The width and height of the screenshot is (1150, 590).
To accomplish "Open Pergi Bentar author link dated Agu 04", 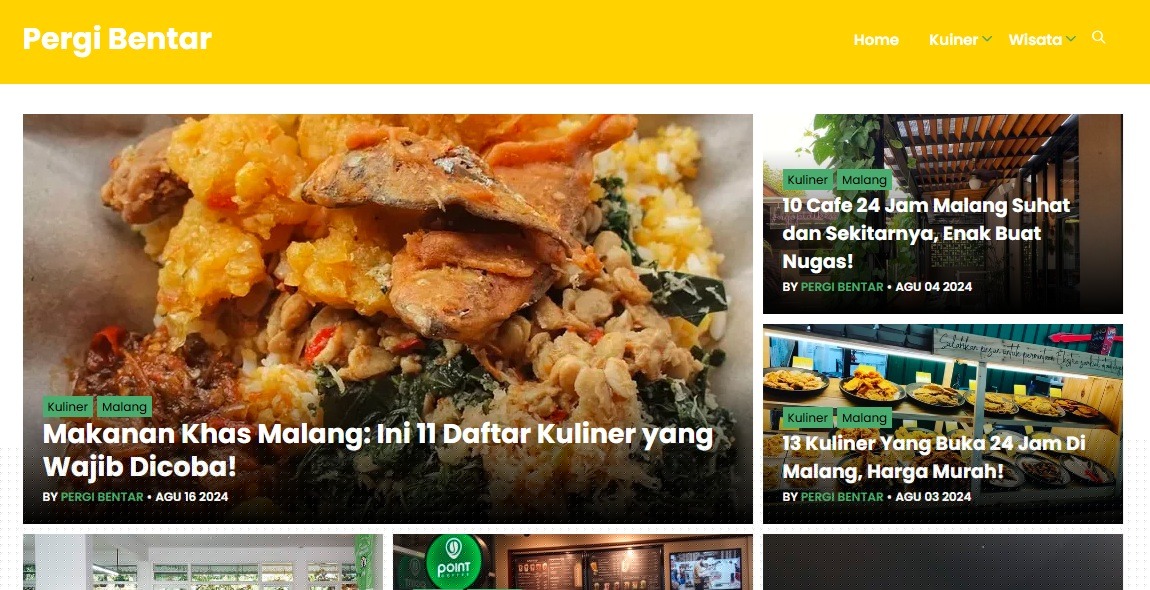I will [x=842, y=287].
